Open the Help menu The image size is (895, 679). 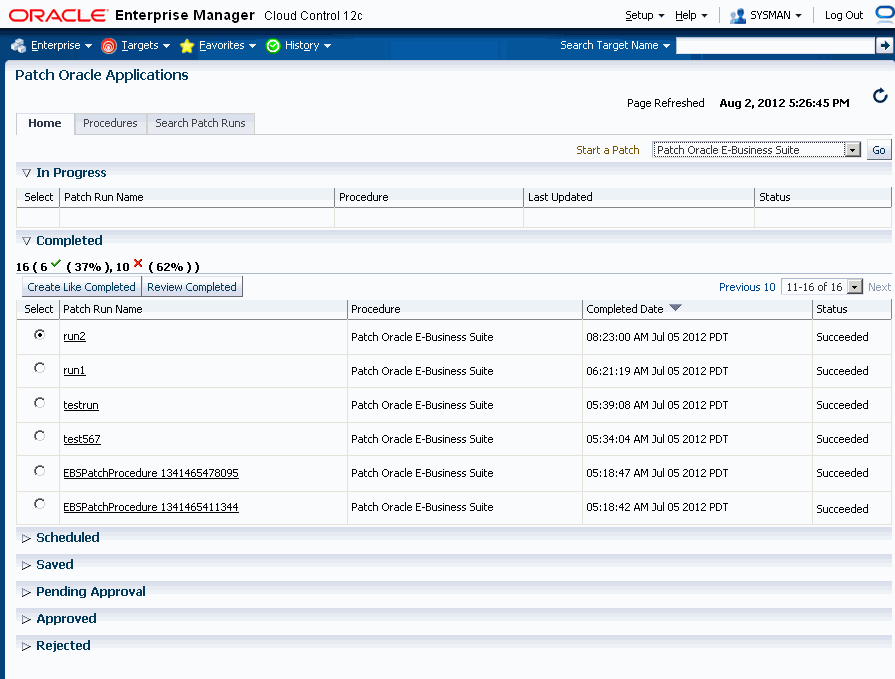[x=691, y=15]
